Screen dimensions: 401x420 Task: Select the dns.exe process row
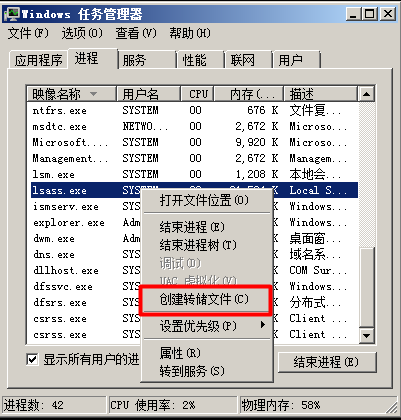pyautogui.click(x=194, y=254)
